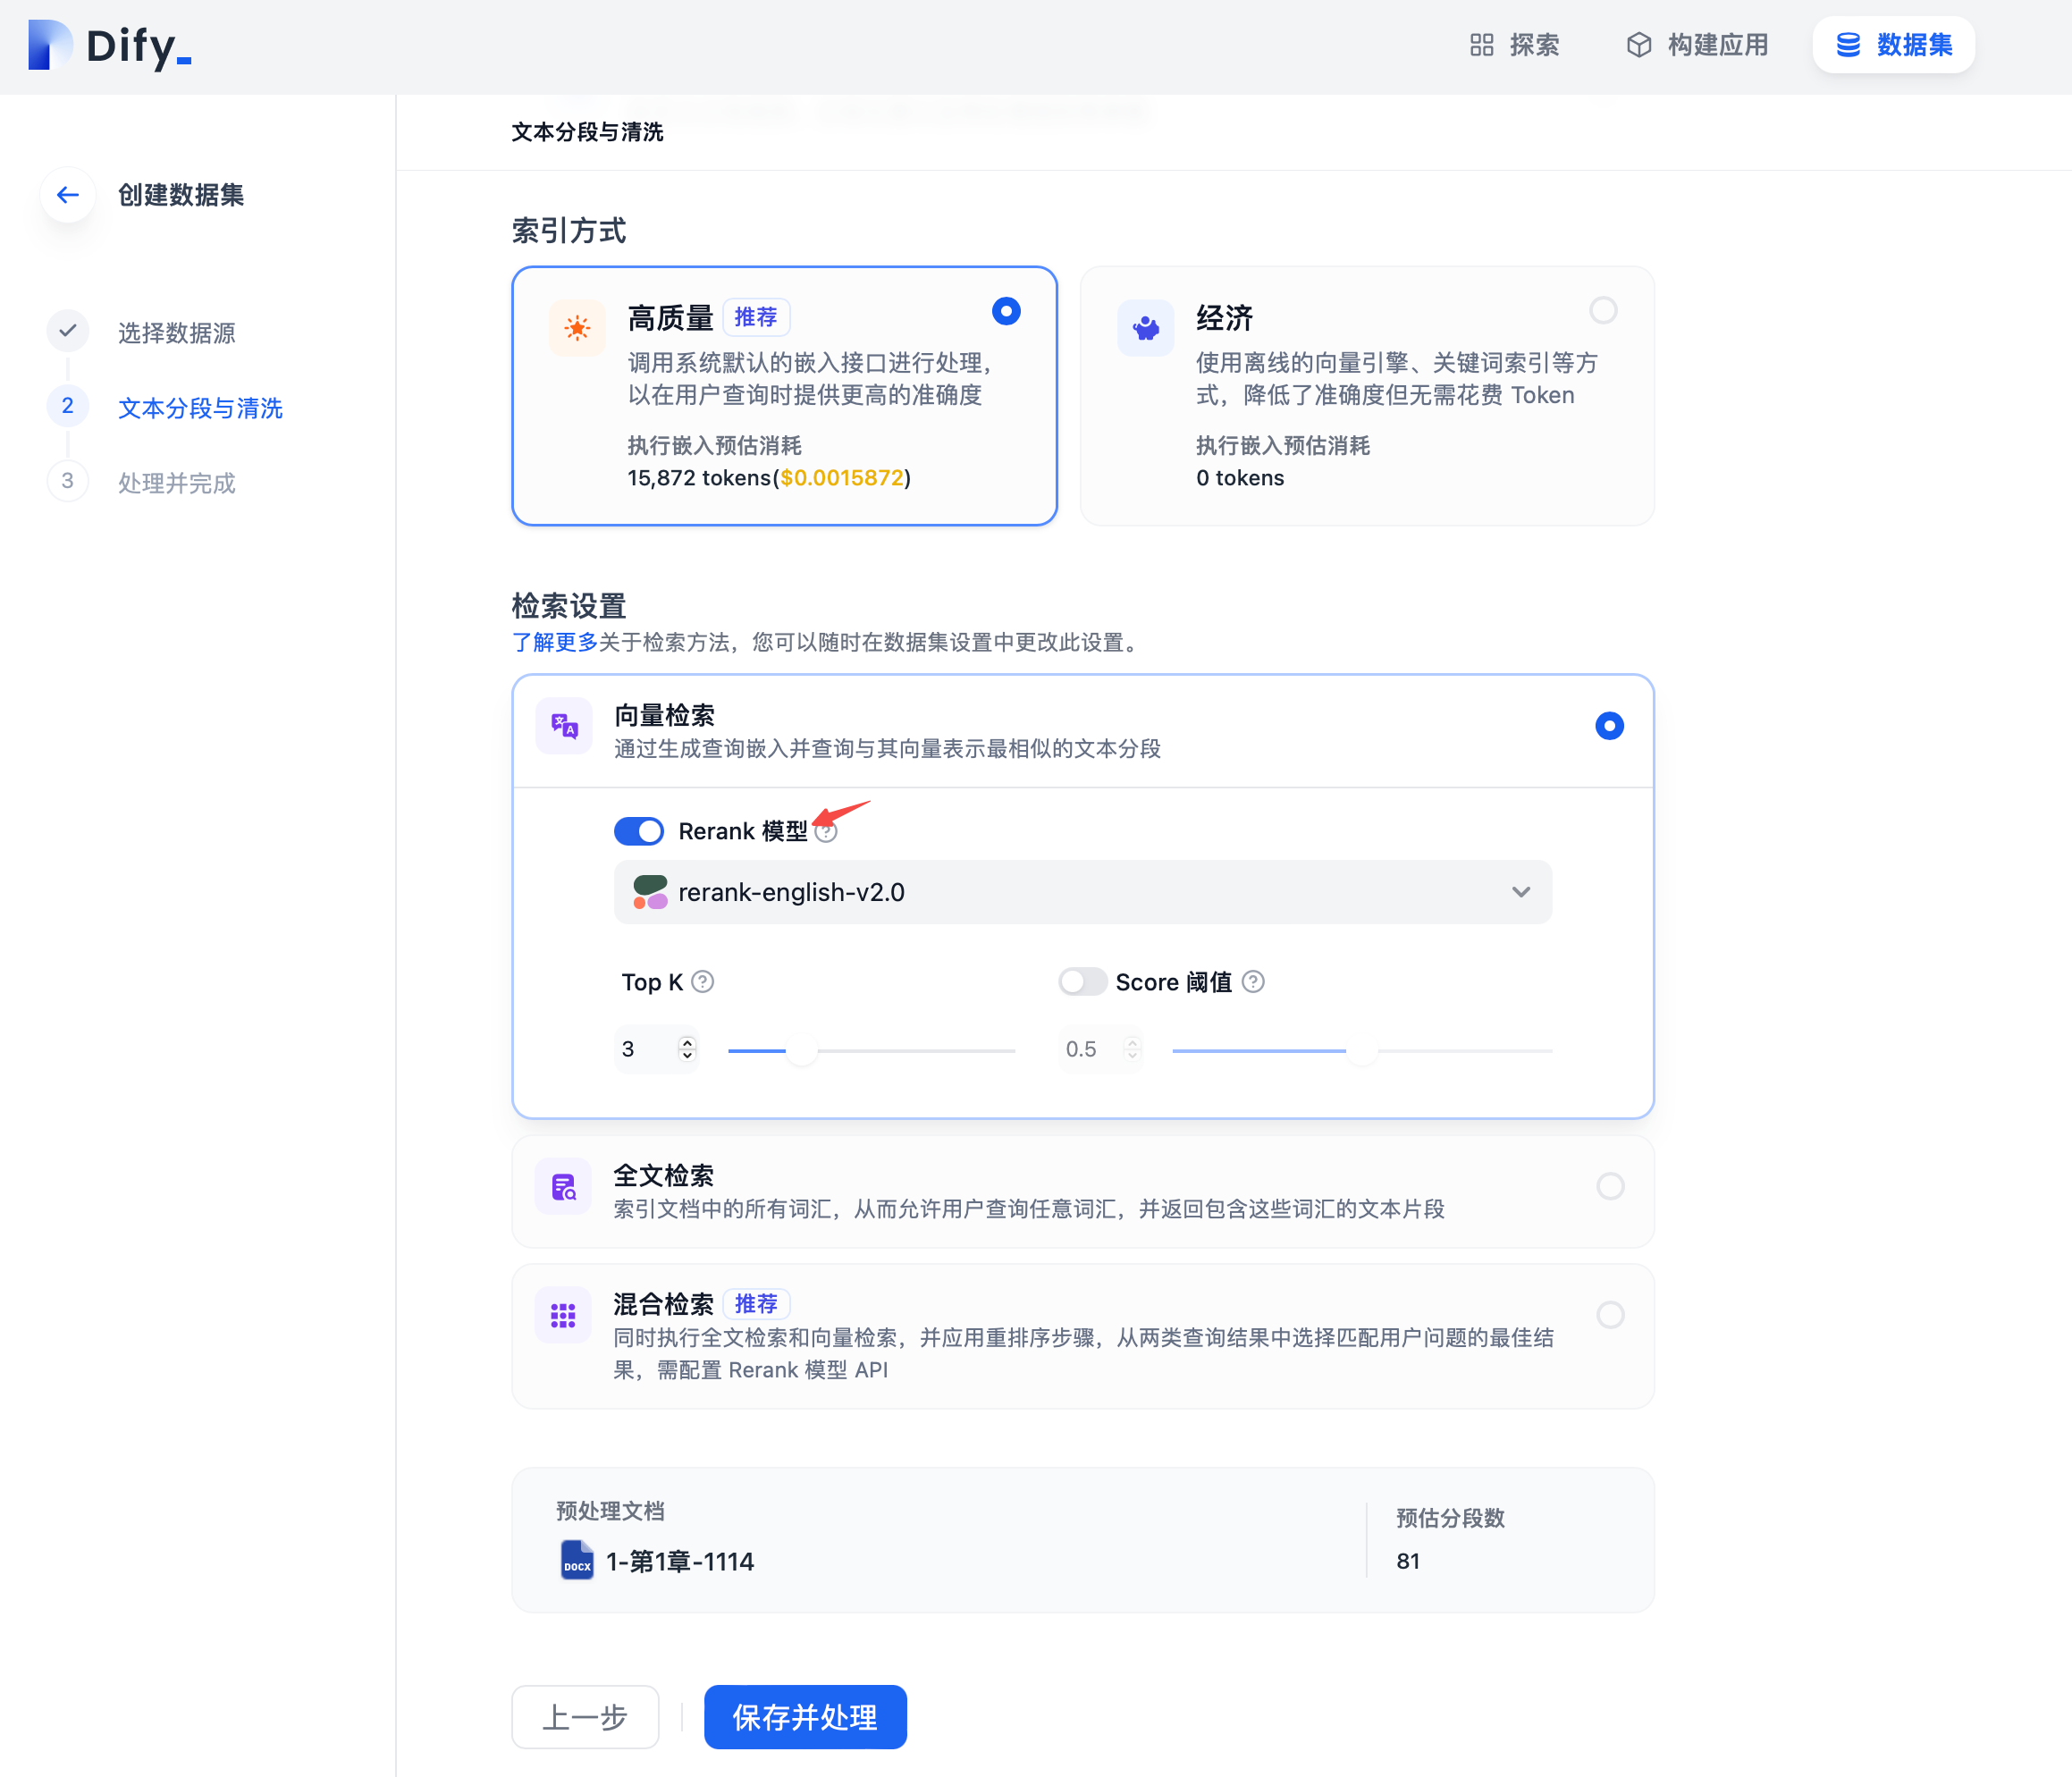Select the 经济 index mode radio
Viewport: 2072px width, 1777px height.
(1603, 311)
